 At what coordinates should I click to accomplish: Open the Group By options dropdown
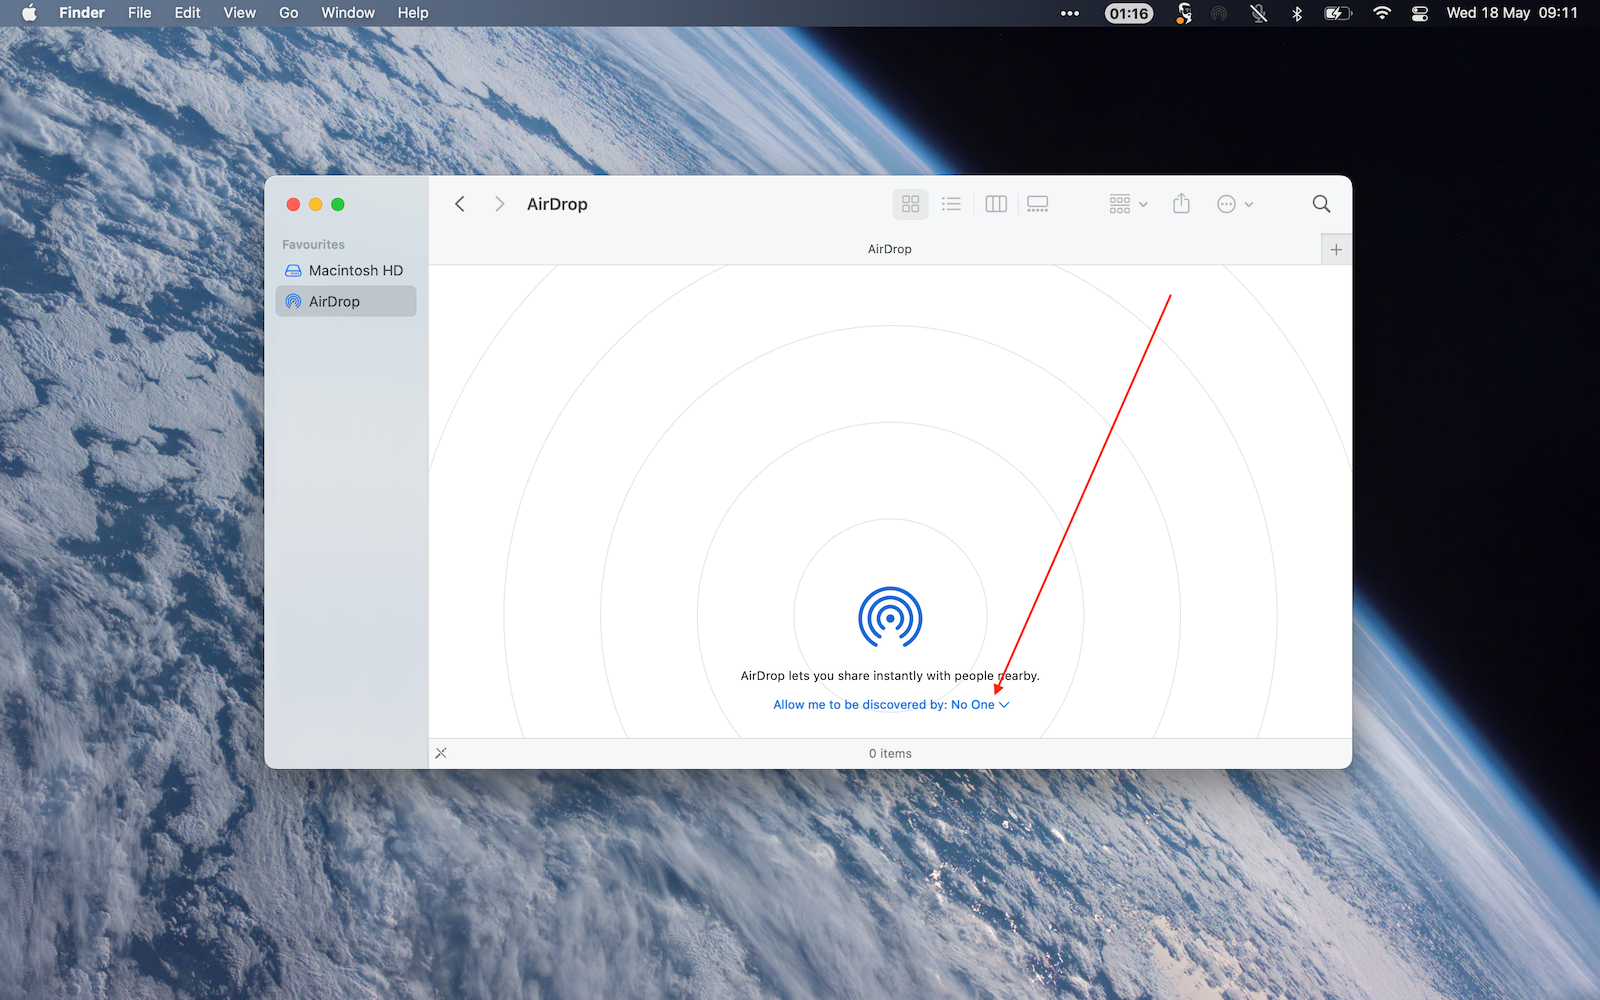click(x=1128, y=204)
